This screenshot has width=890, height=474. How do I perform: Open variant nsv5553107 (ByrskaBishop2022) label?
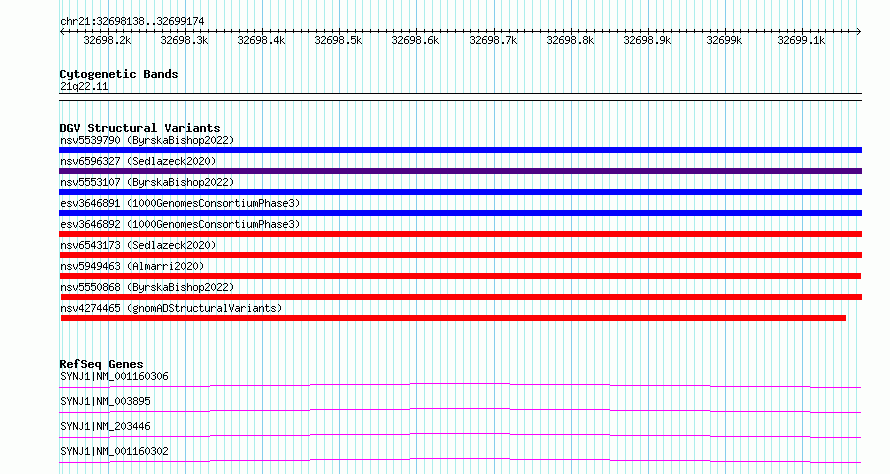pyautogui.click(x=147, y=182)
